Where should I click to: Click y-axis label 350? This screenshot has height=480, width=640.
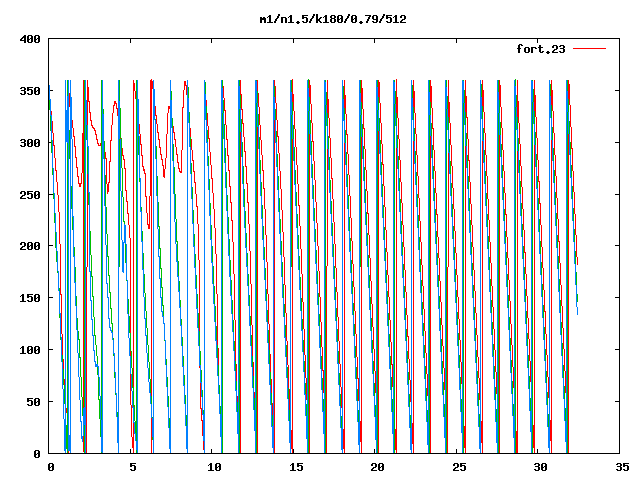pyautogui.click(x=30, y=91)
